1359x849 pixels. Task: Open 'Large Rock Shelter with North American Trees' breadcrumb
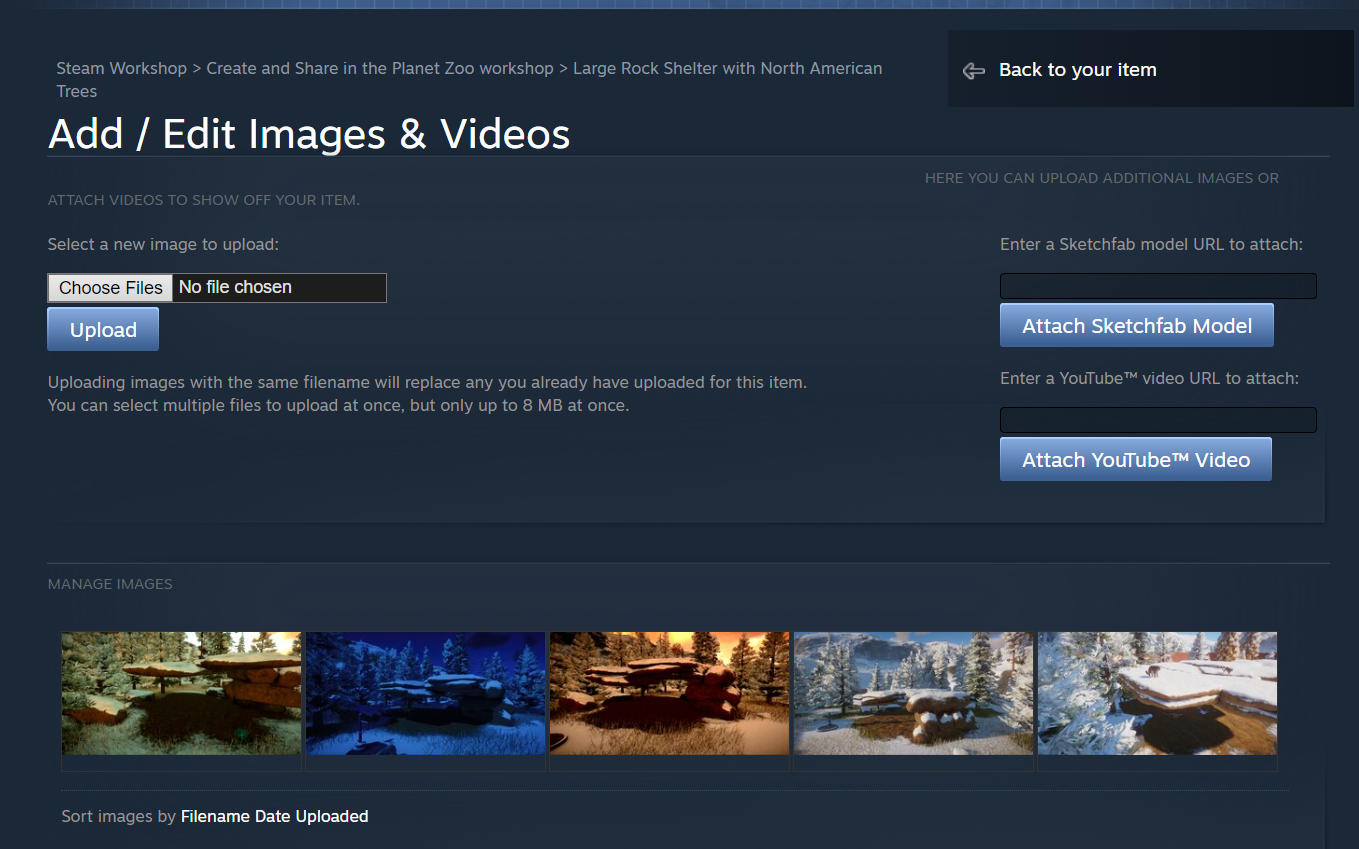point(469,79)
